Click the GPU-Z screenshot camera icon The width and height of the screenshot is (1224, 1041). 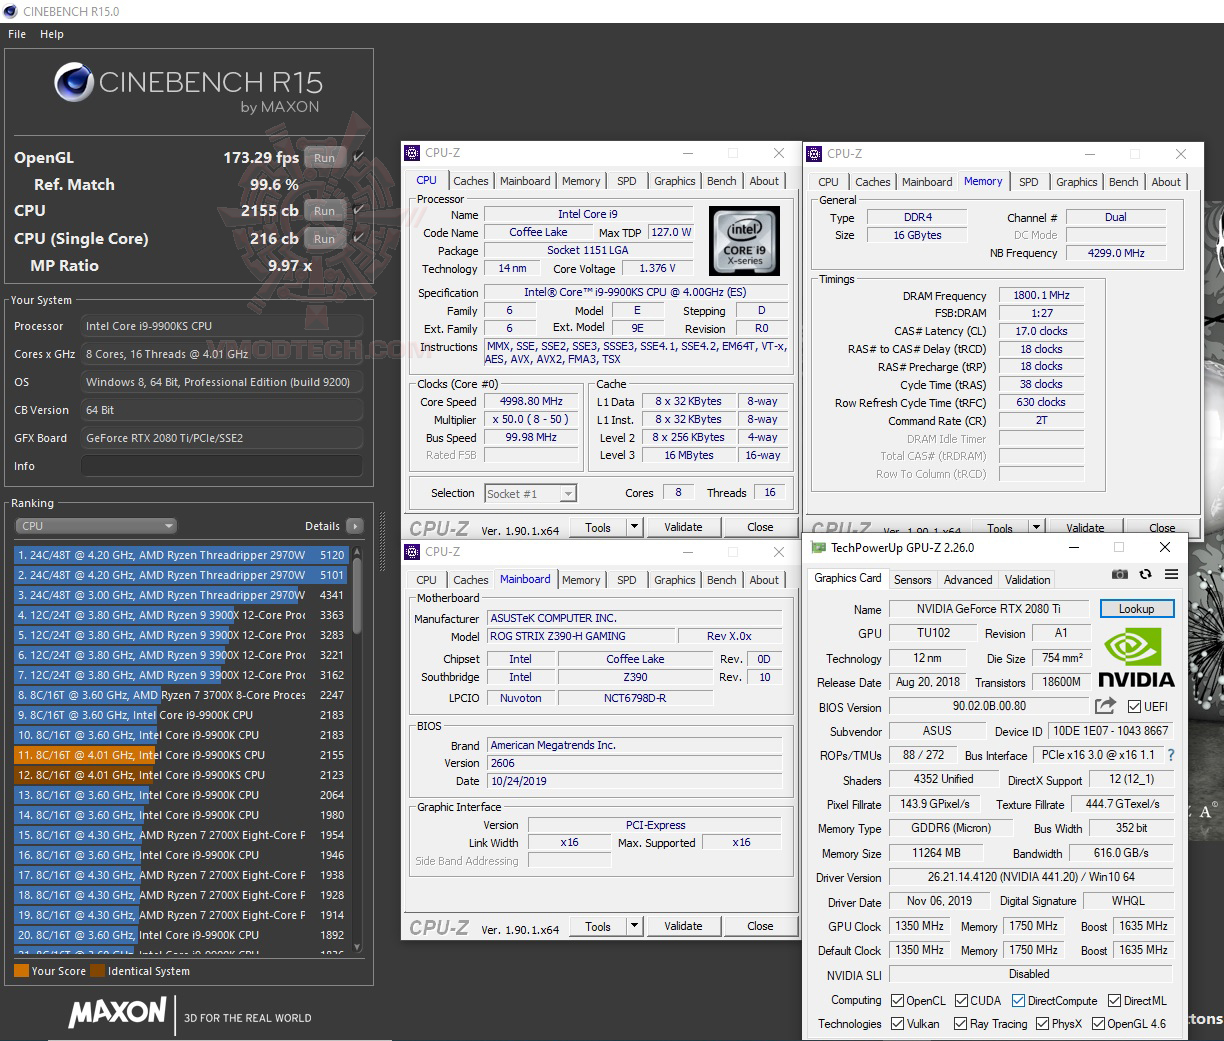[x=1120, y=574]
